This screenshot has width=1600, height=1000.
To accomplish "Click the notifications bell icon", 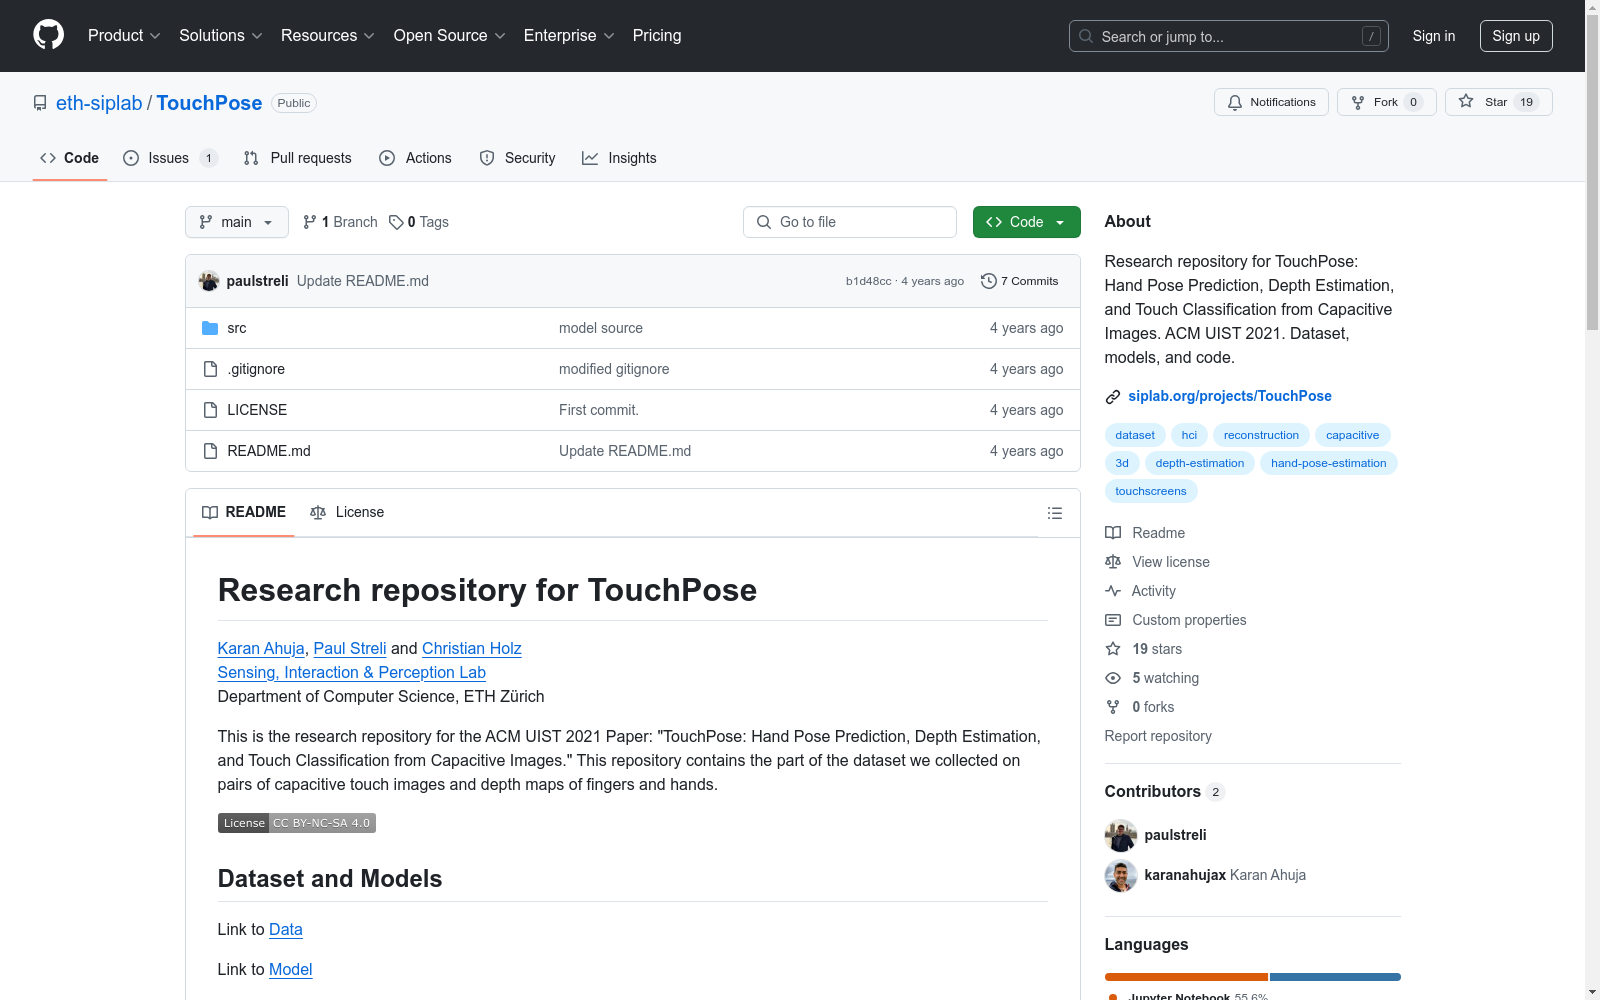I will (1235, 102).
